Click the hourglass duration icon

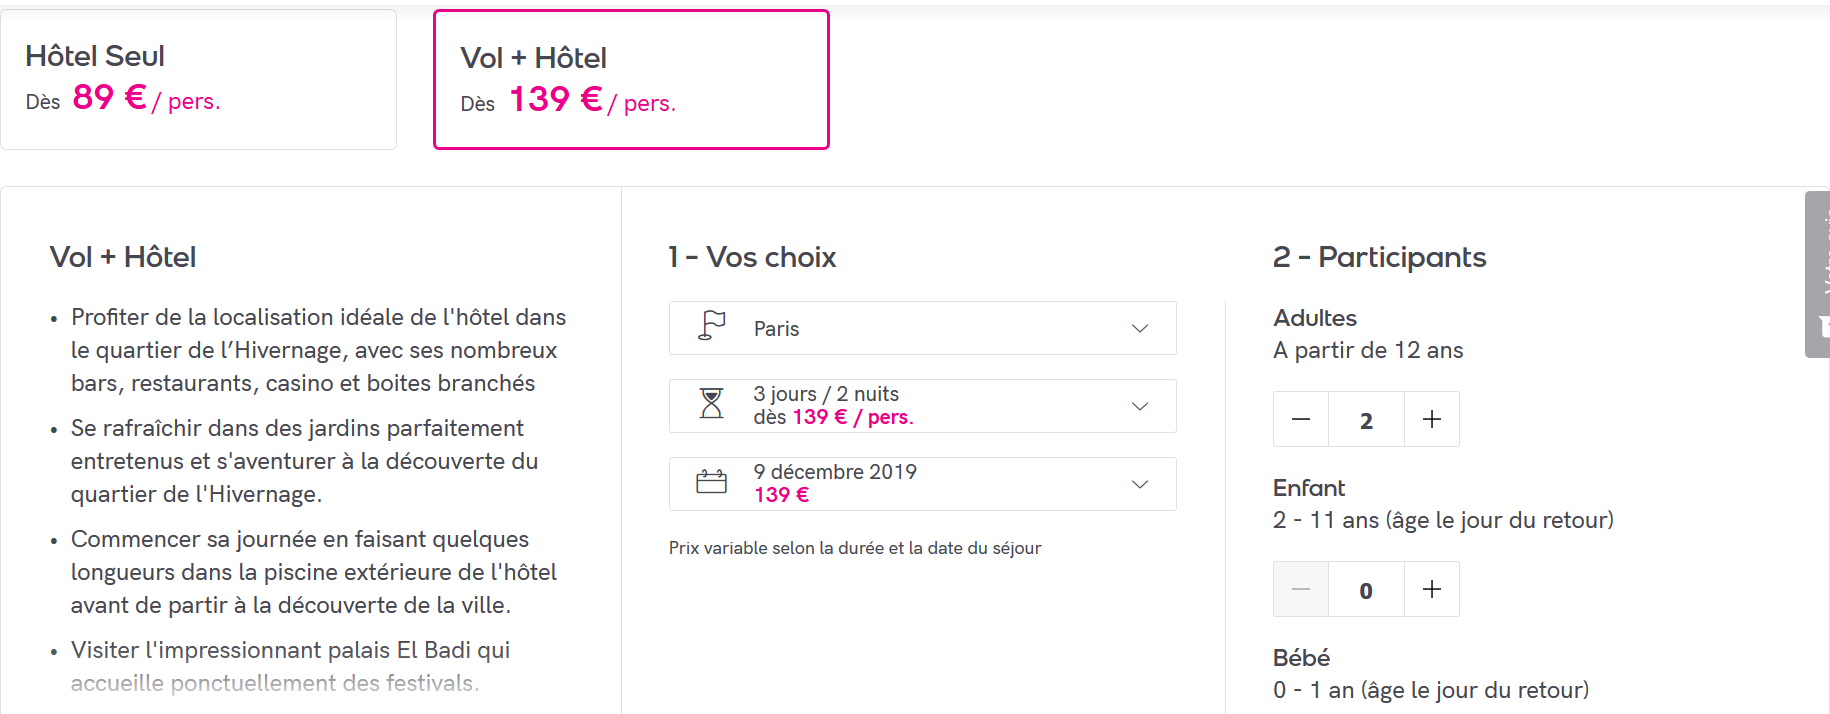711,404
